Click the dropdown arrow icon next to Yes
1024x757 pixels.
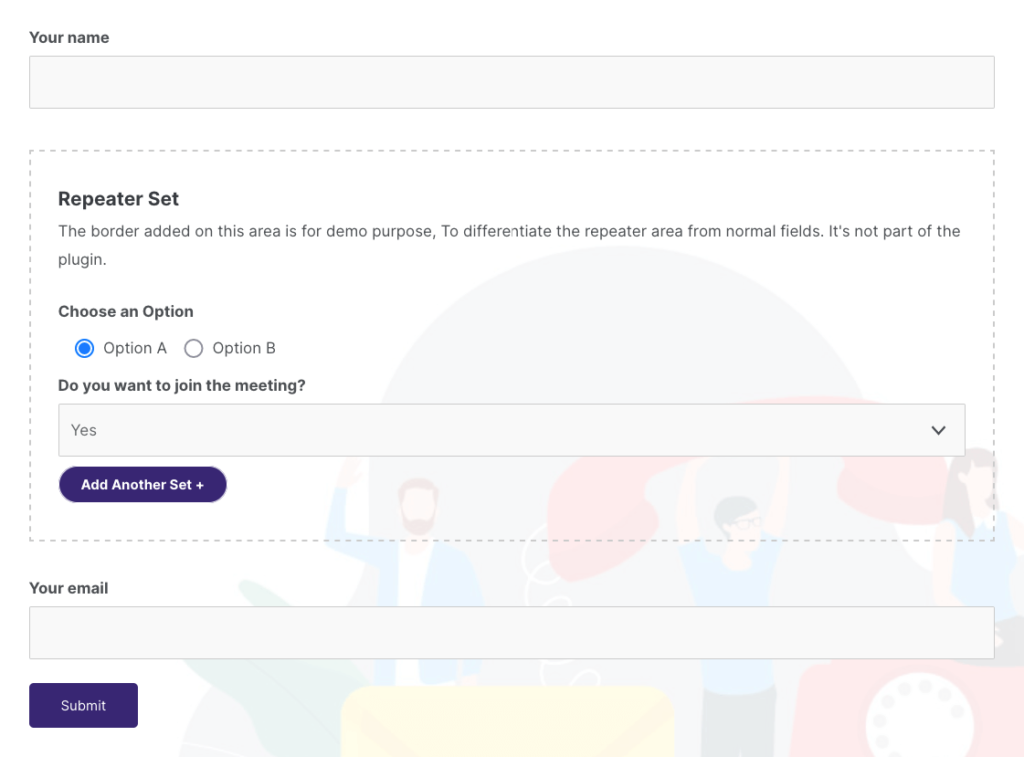[938, 430]
